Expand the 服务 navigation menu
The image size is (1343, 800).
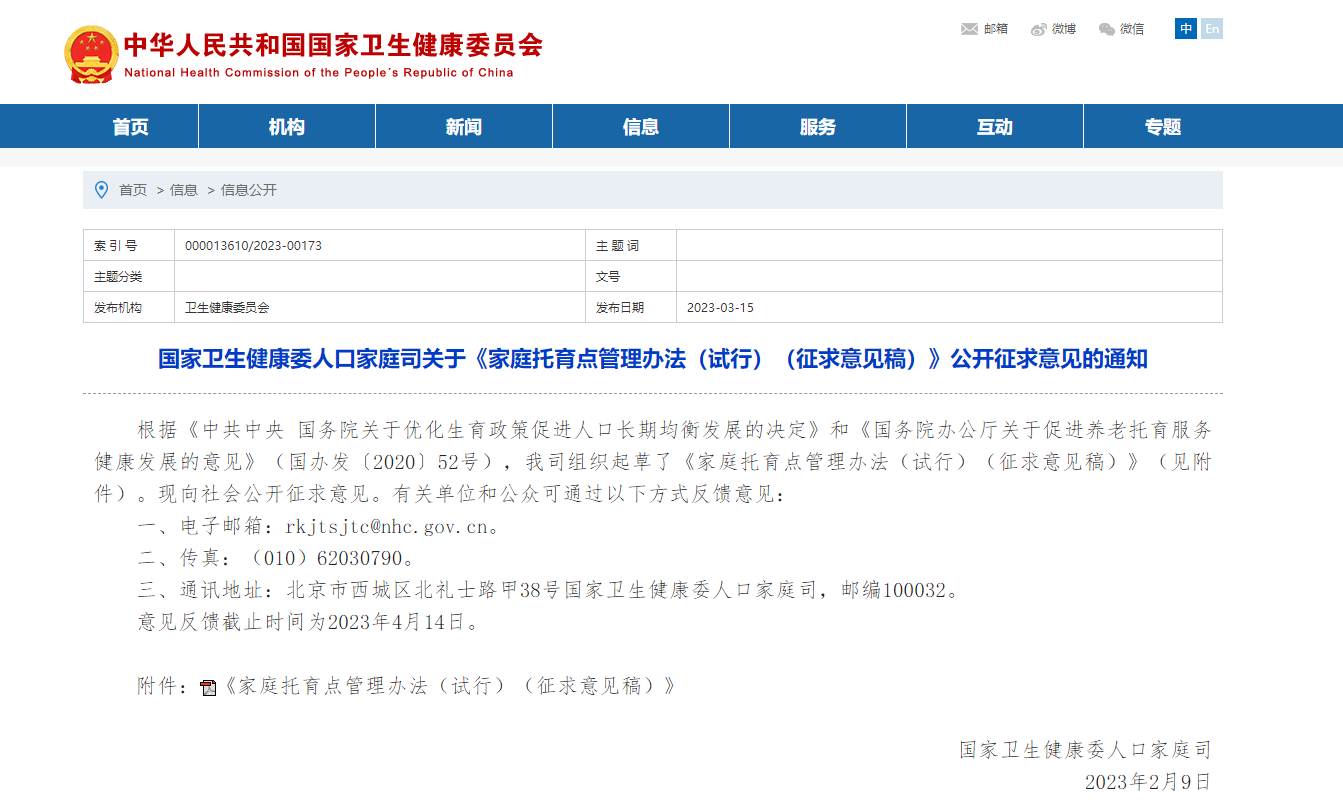(818, 127)
